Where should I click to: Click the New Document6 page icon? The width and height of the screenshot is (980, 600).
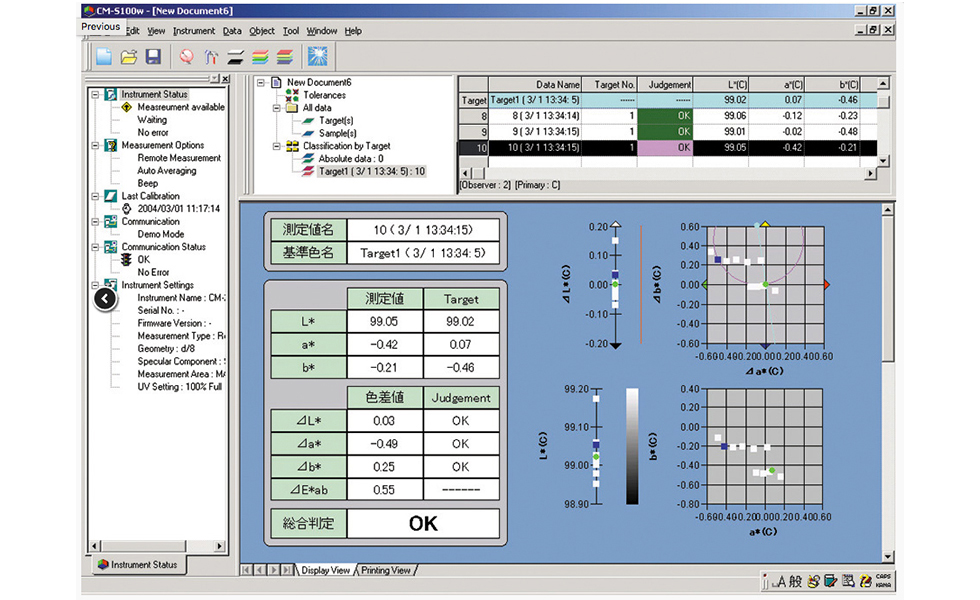pos(276,82)
